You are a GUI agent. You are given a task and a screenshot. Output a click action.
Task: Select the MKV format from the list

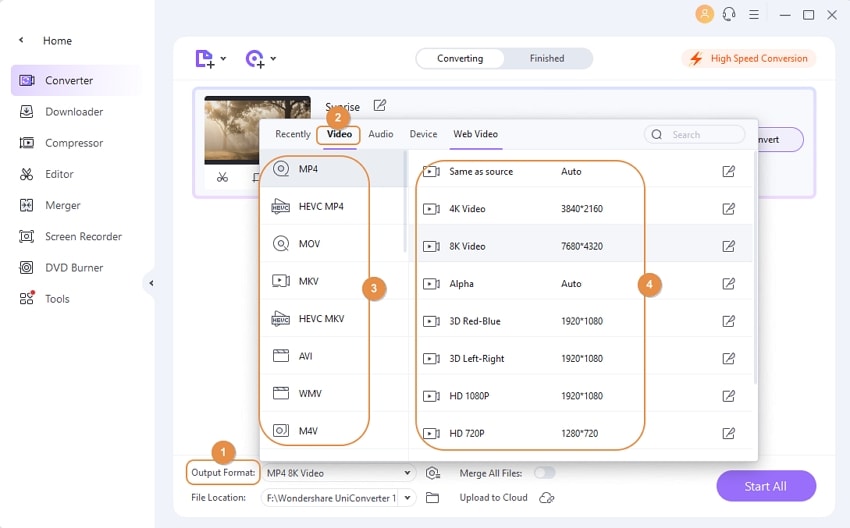[x=309, y=281]
